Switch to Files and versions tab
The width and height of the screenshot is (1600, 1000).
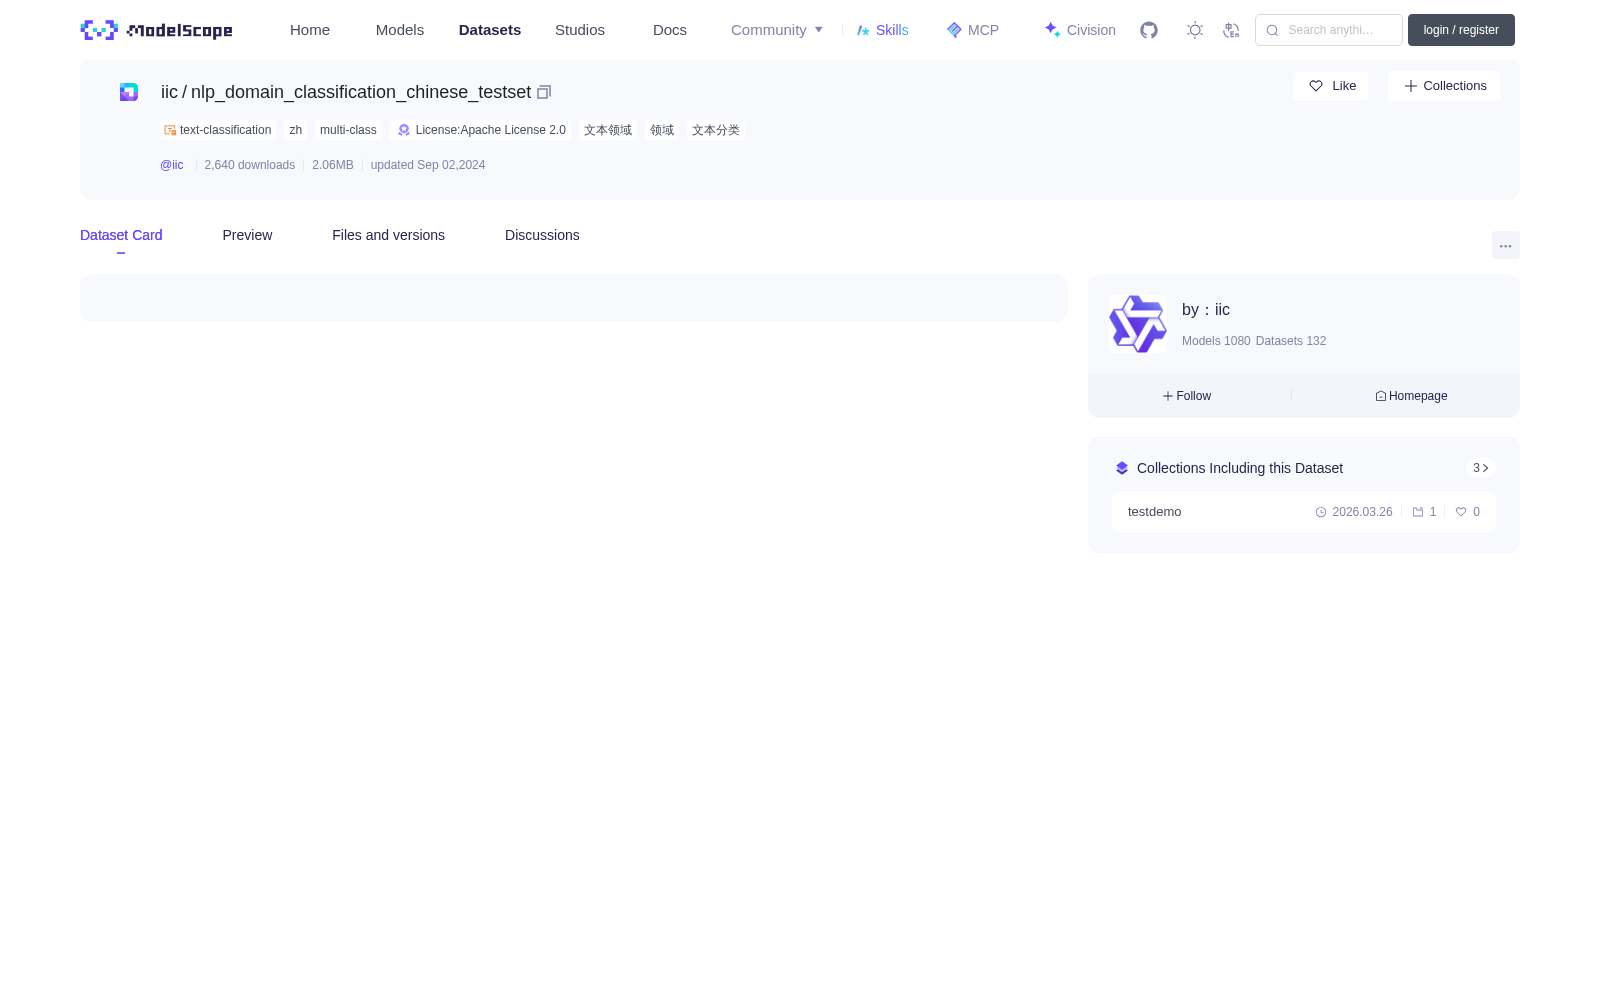pos(388,235)
